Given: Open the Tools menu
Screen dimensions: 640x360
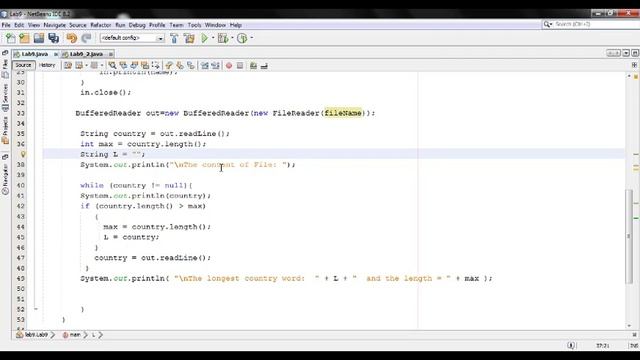Looking at the screenshot, I should point(194,25).
